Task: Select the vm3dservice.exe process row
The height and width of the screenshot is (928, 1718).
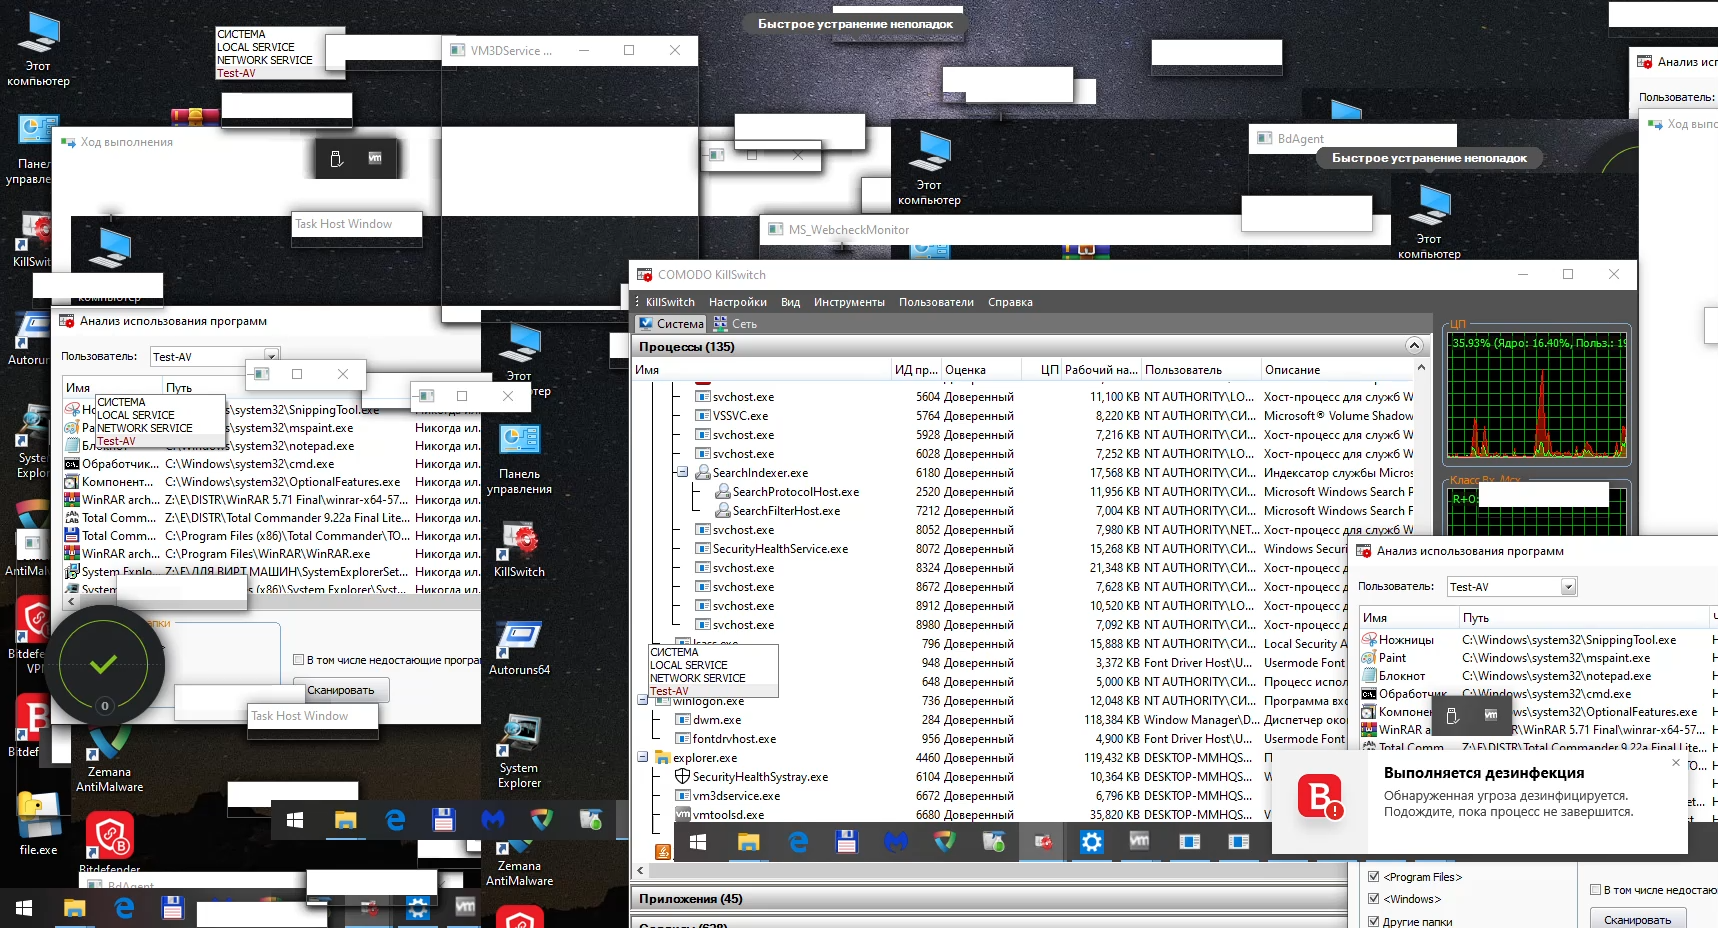Action: [x=1024, y=796]
